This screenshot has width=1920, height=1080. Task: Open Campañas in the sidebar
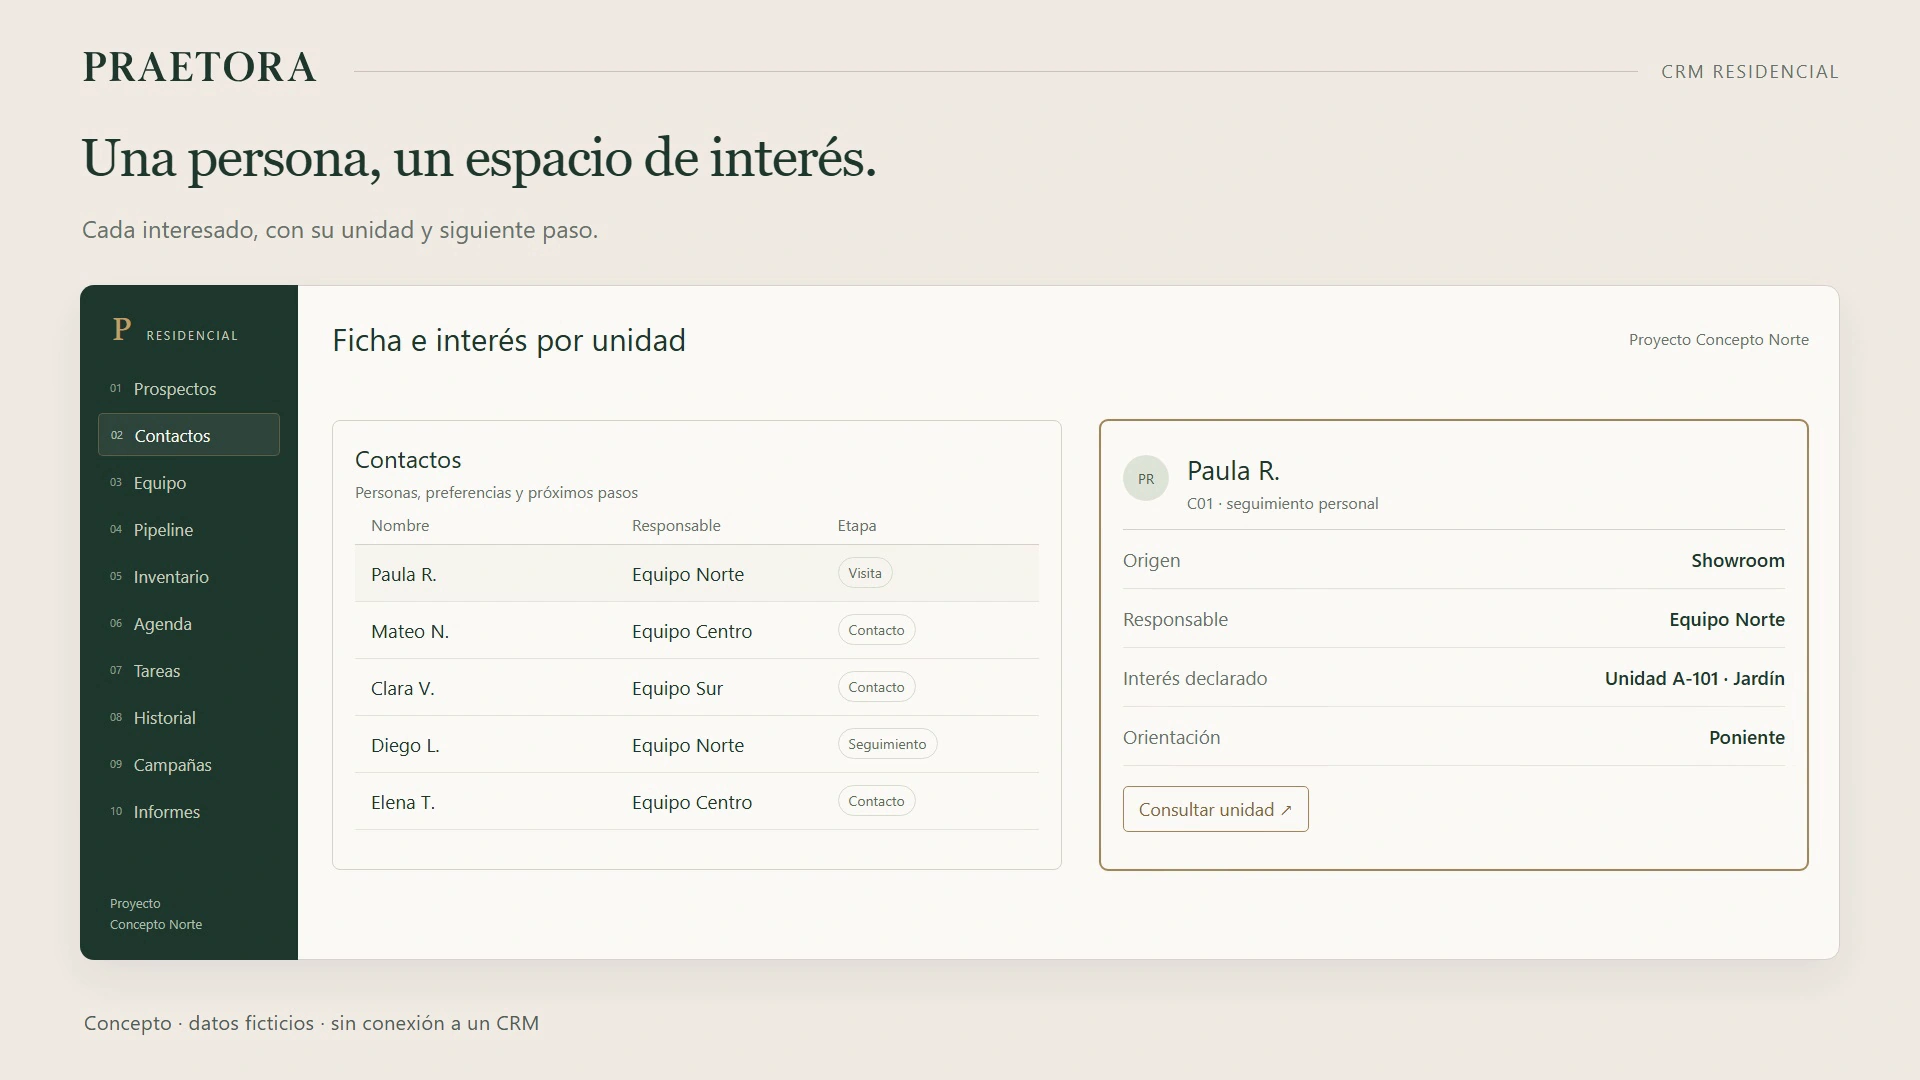(189, 765)
